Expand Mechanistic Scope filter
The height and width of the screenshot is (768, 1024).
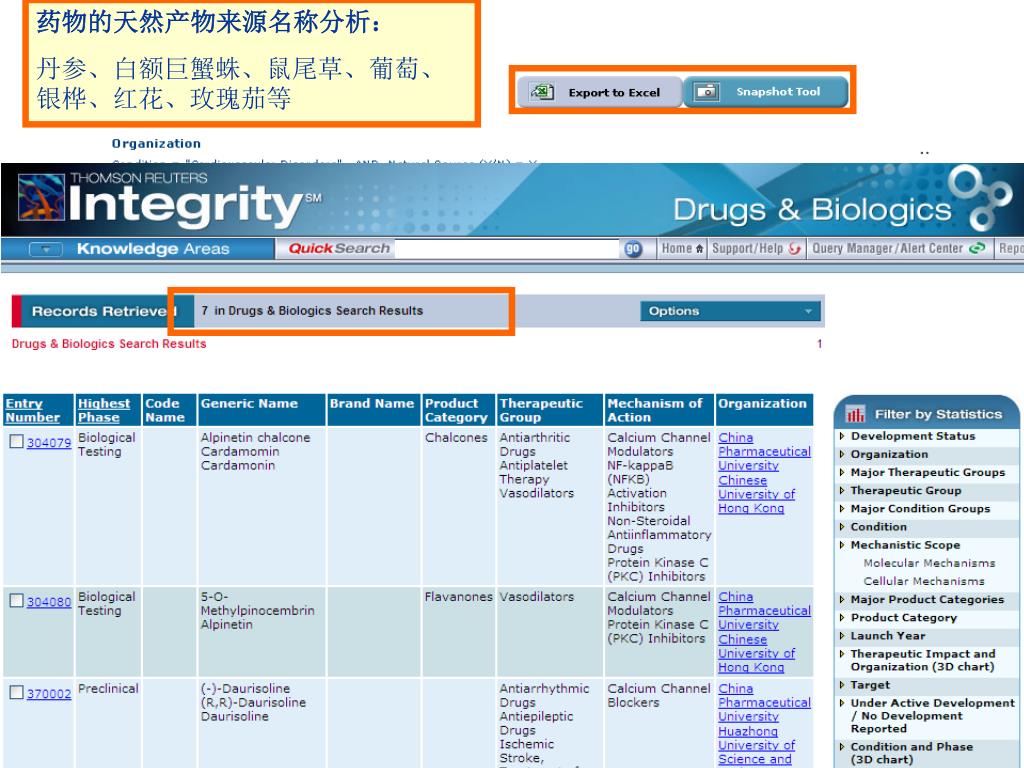[842, 545]
